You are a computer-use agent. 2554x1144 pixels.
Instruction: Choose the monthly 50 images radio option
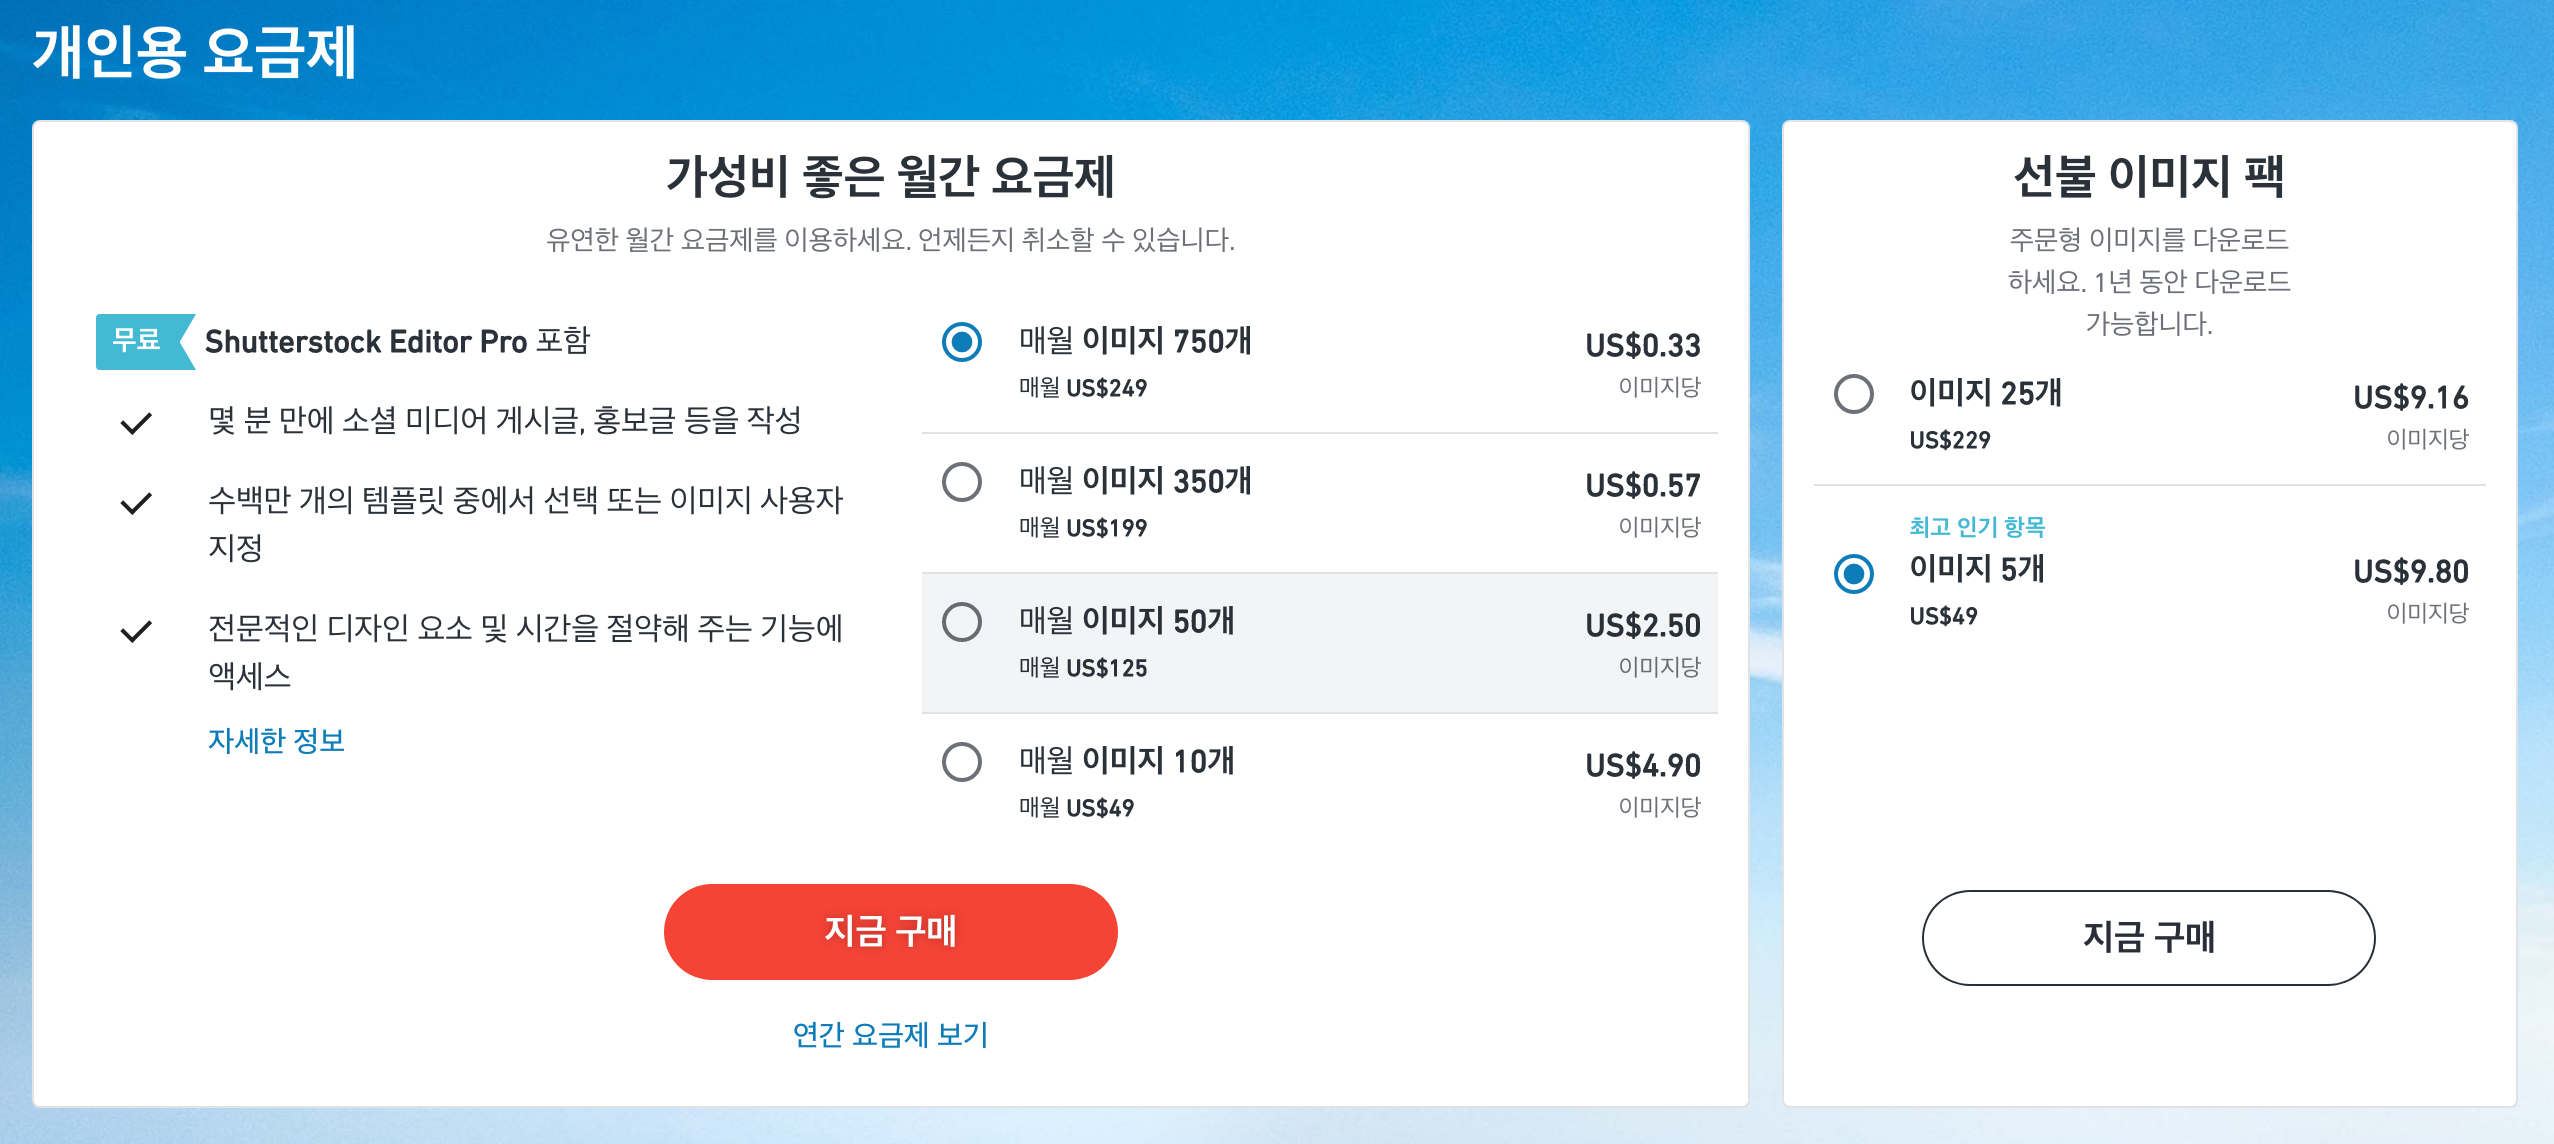coord(962,622)
